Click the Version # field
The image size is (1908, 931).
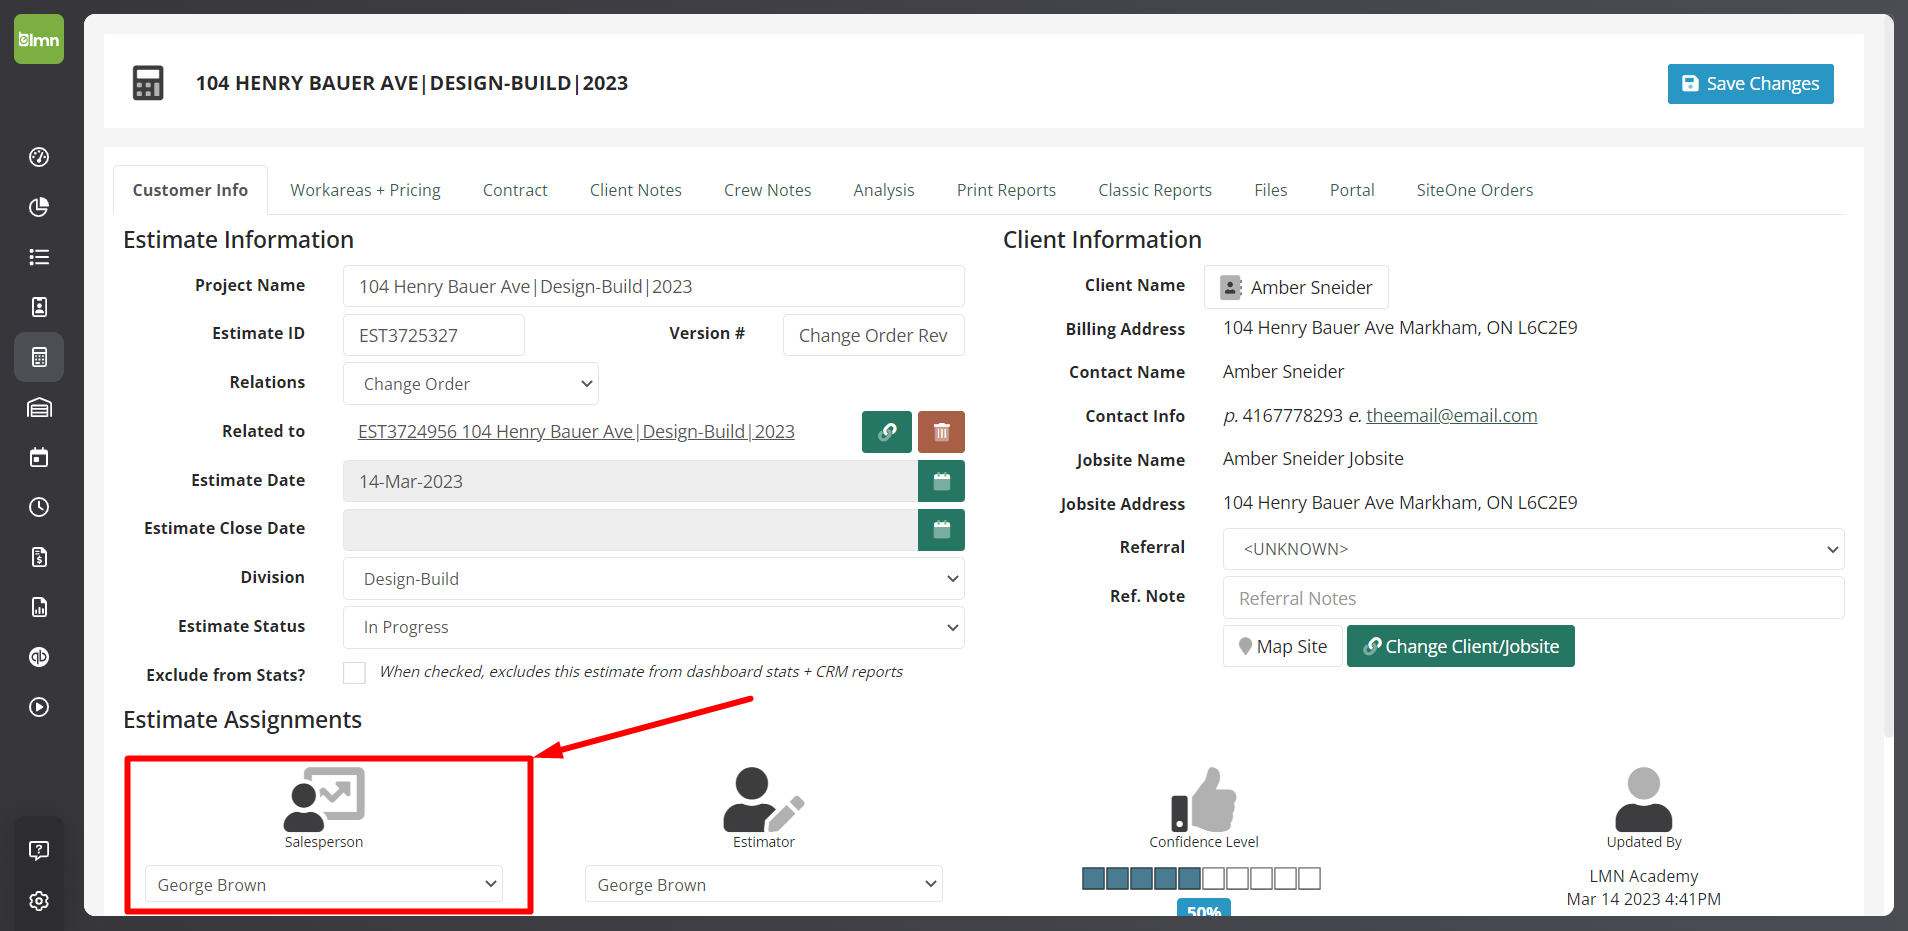pos(874,335)
